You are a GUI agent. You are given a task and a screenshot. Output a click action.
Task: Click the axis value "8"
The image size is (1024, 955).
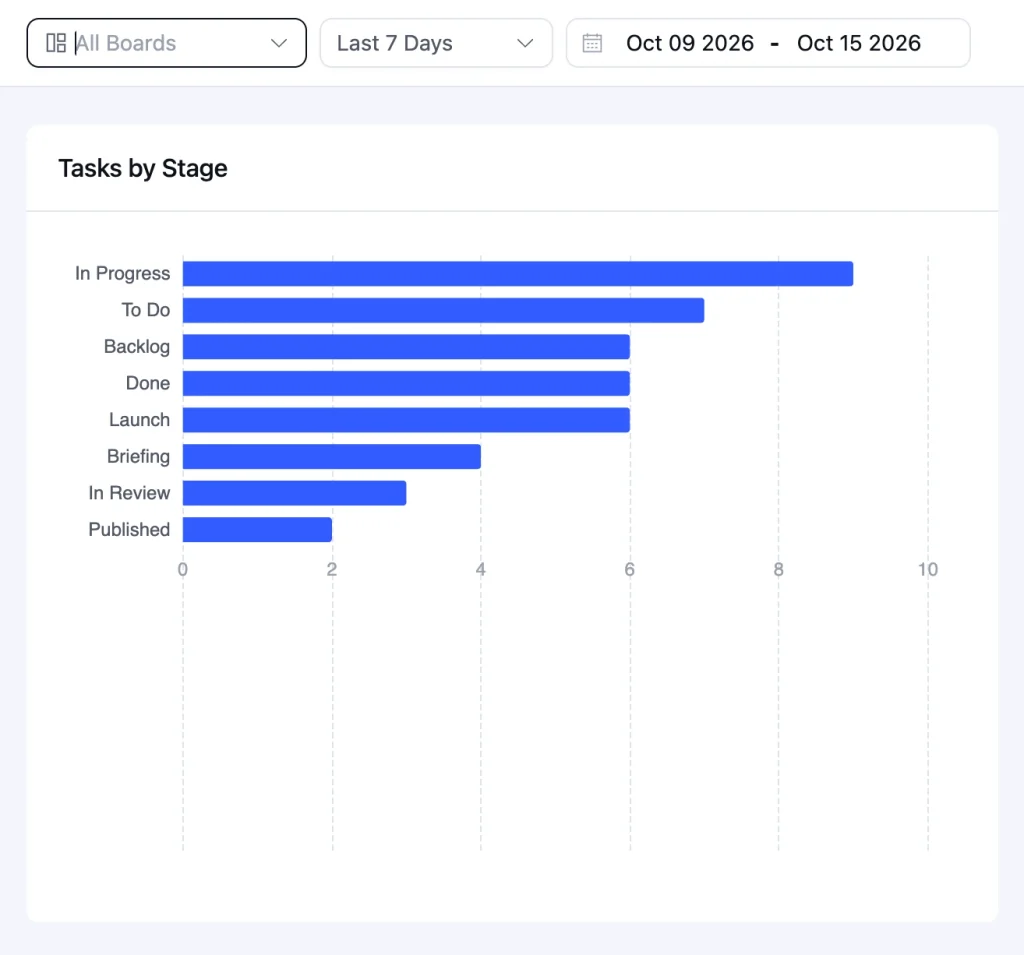click(778, 570)
